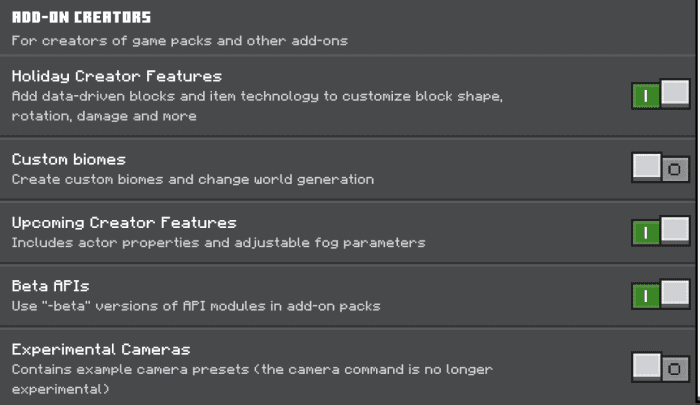Click the "-beta versions of API modules" description
This screenshot has height=405, width=700.
pyautogui.click(x=195, y=305)
